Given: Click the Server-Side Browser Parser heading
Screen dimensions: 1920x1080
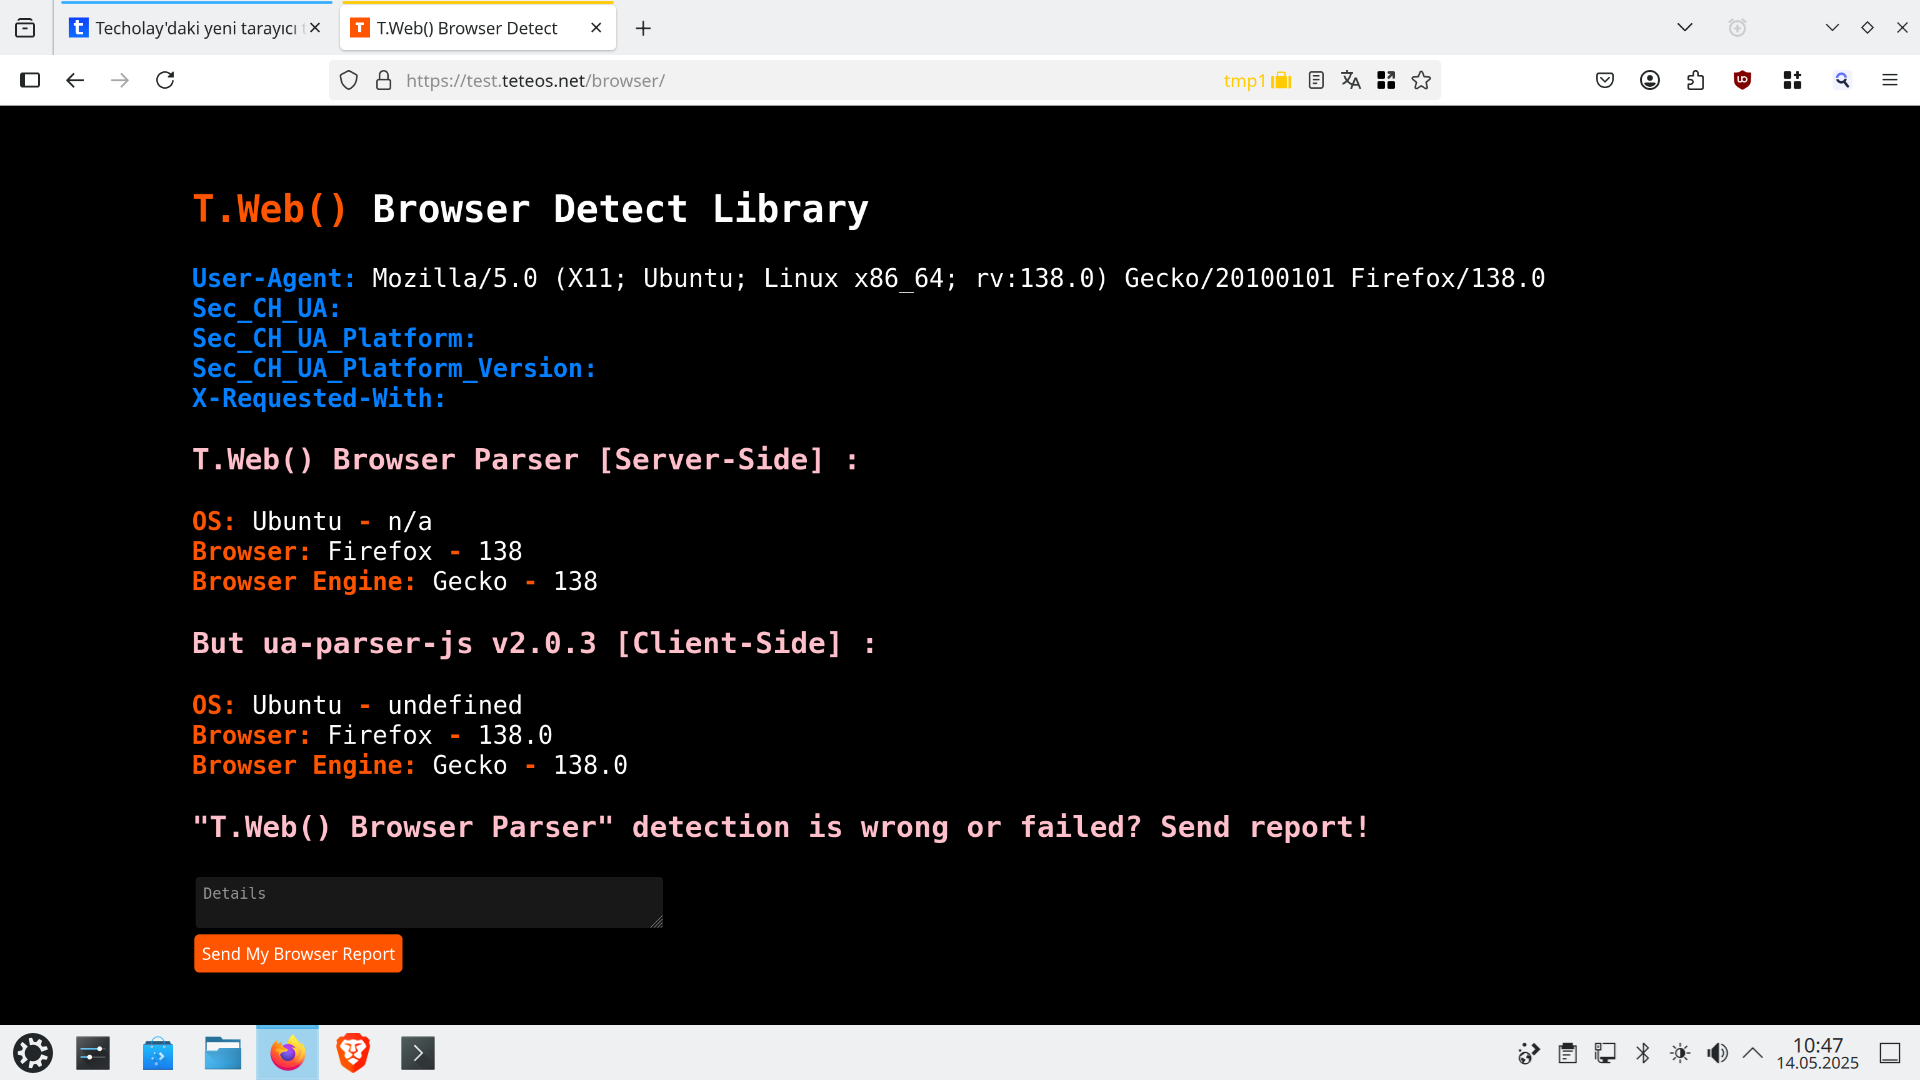Looking at the screenshot, I should [x=525, y=459].
